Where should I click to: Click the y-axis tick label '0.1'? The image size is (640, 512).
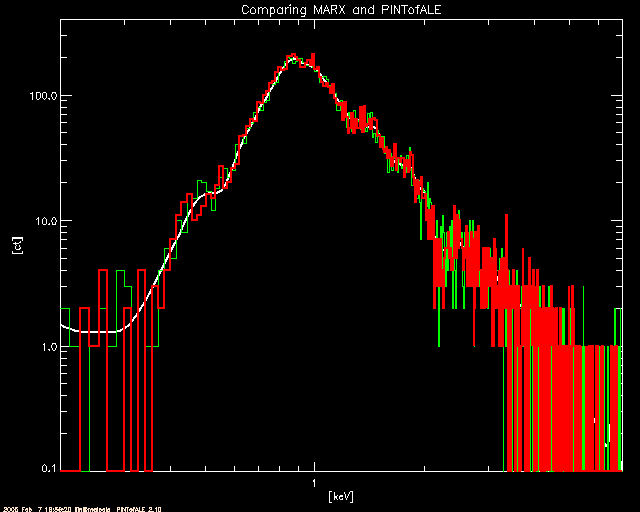coord(49,468)
